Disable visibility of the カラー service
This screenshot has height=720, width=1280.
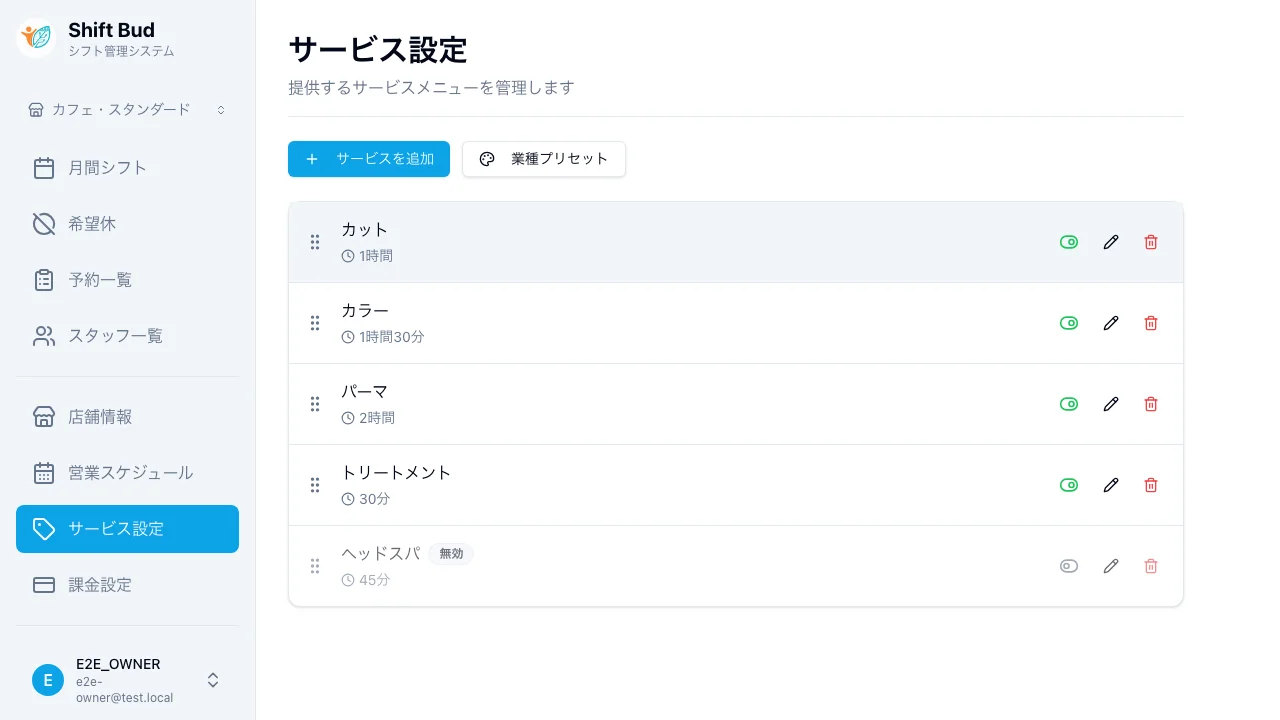coord(1069,323)
